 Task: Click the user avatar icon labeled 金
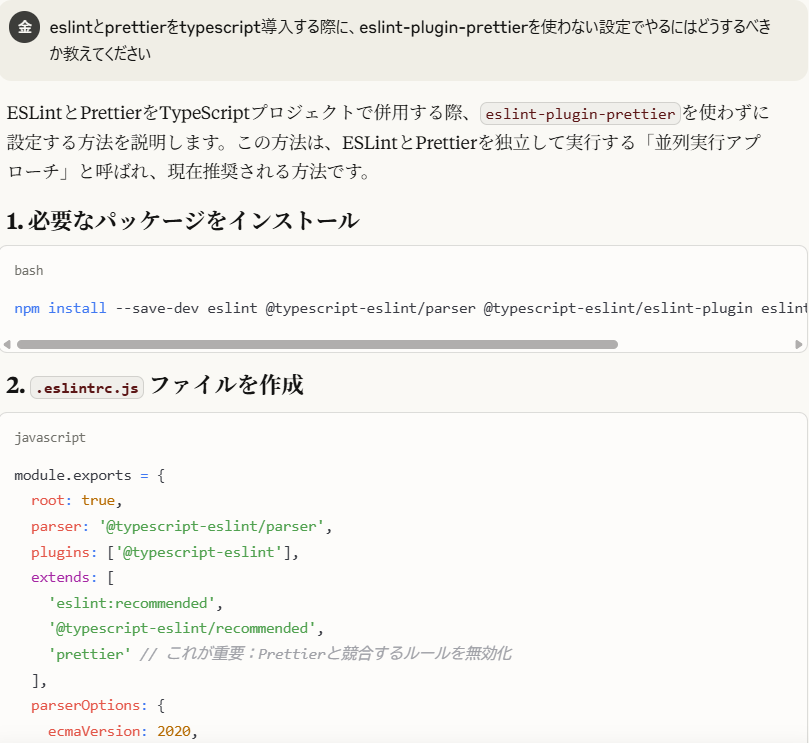[x=24, y=28]
